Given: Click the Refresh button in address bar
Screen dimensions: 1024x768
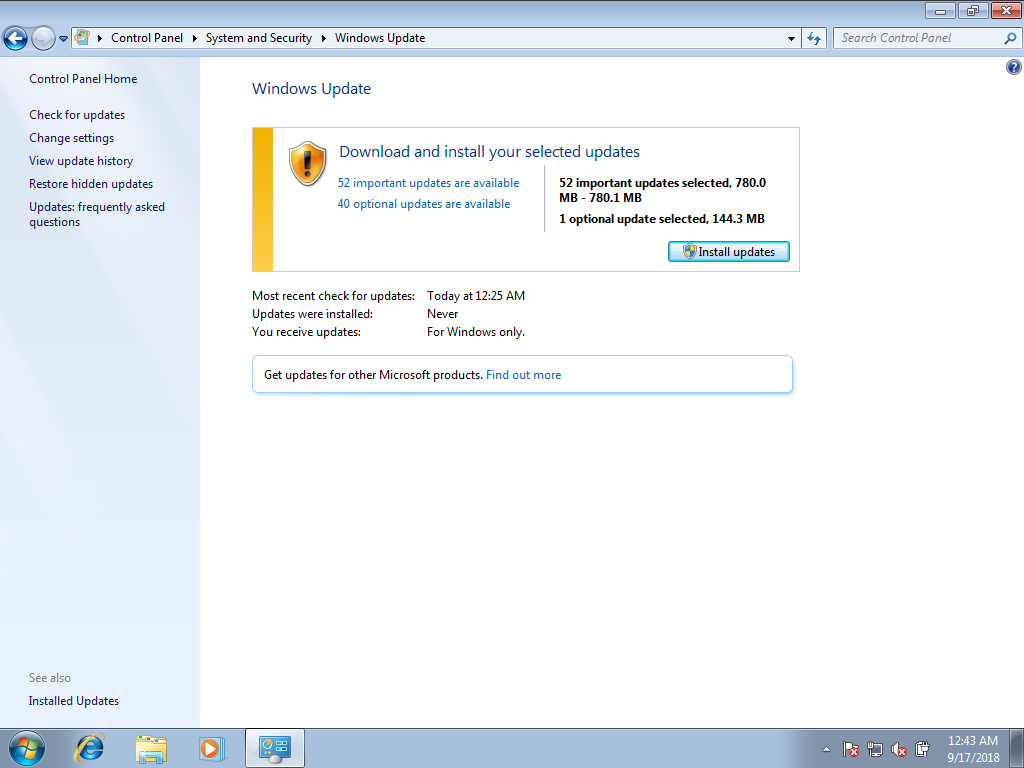Looking at the screenshot, I should point(814,38).
